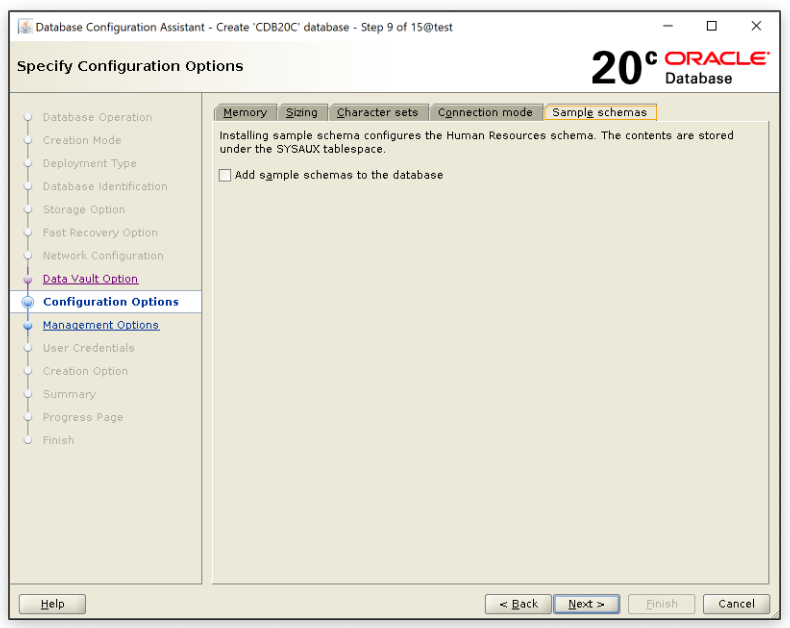Jump to Data Vault Option step link
The width and height of the screenshot is (790, 628).
90,279
